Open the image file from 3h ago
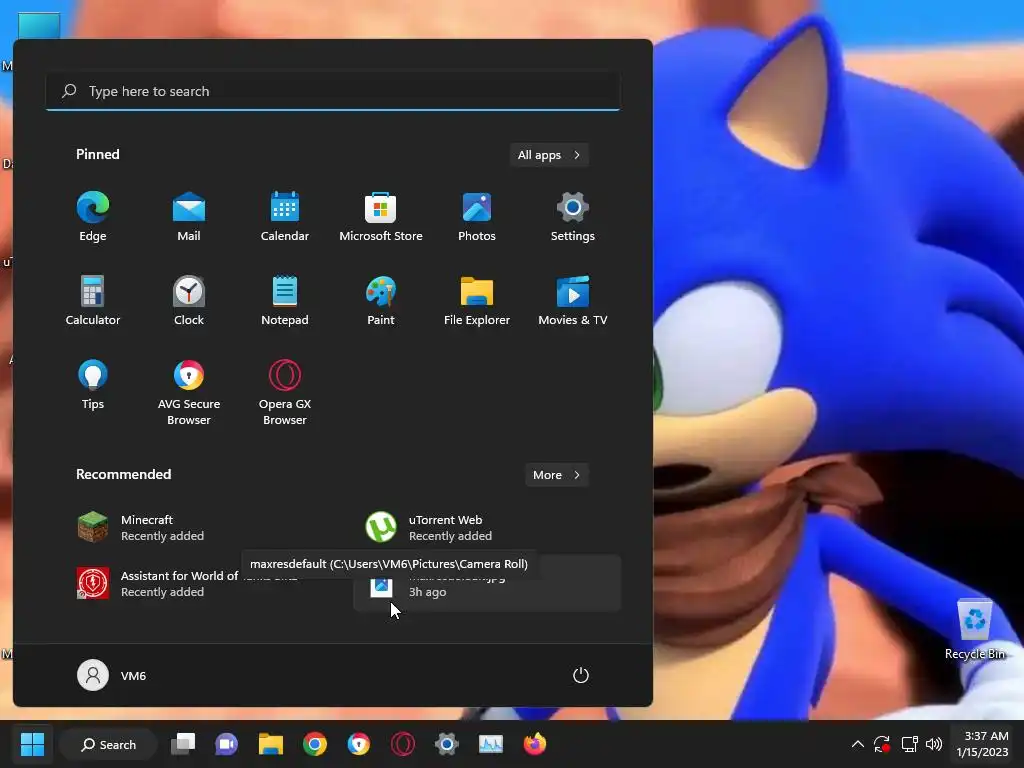 pos(487,583)
